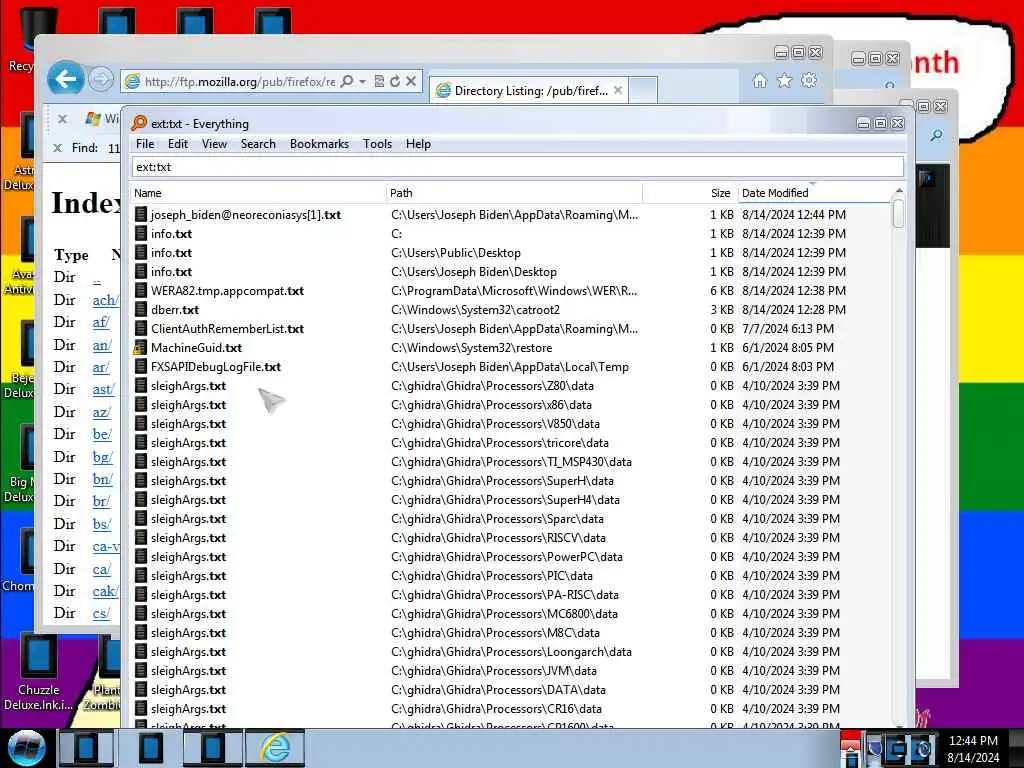Image resolution: width=1024 pixels, height=768 pixels.
Task: Select info.txt located in C:
Action: tap(171, 233)
